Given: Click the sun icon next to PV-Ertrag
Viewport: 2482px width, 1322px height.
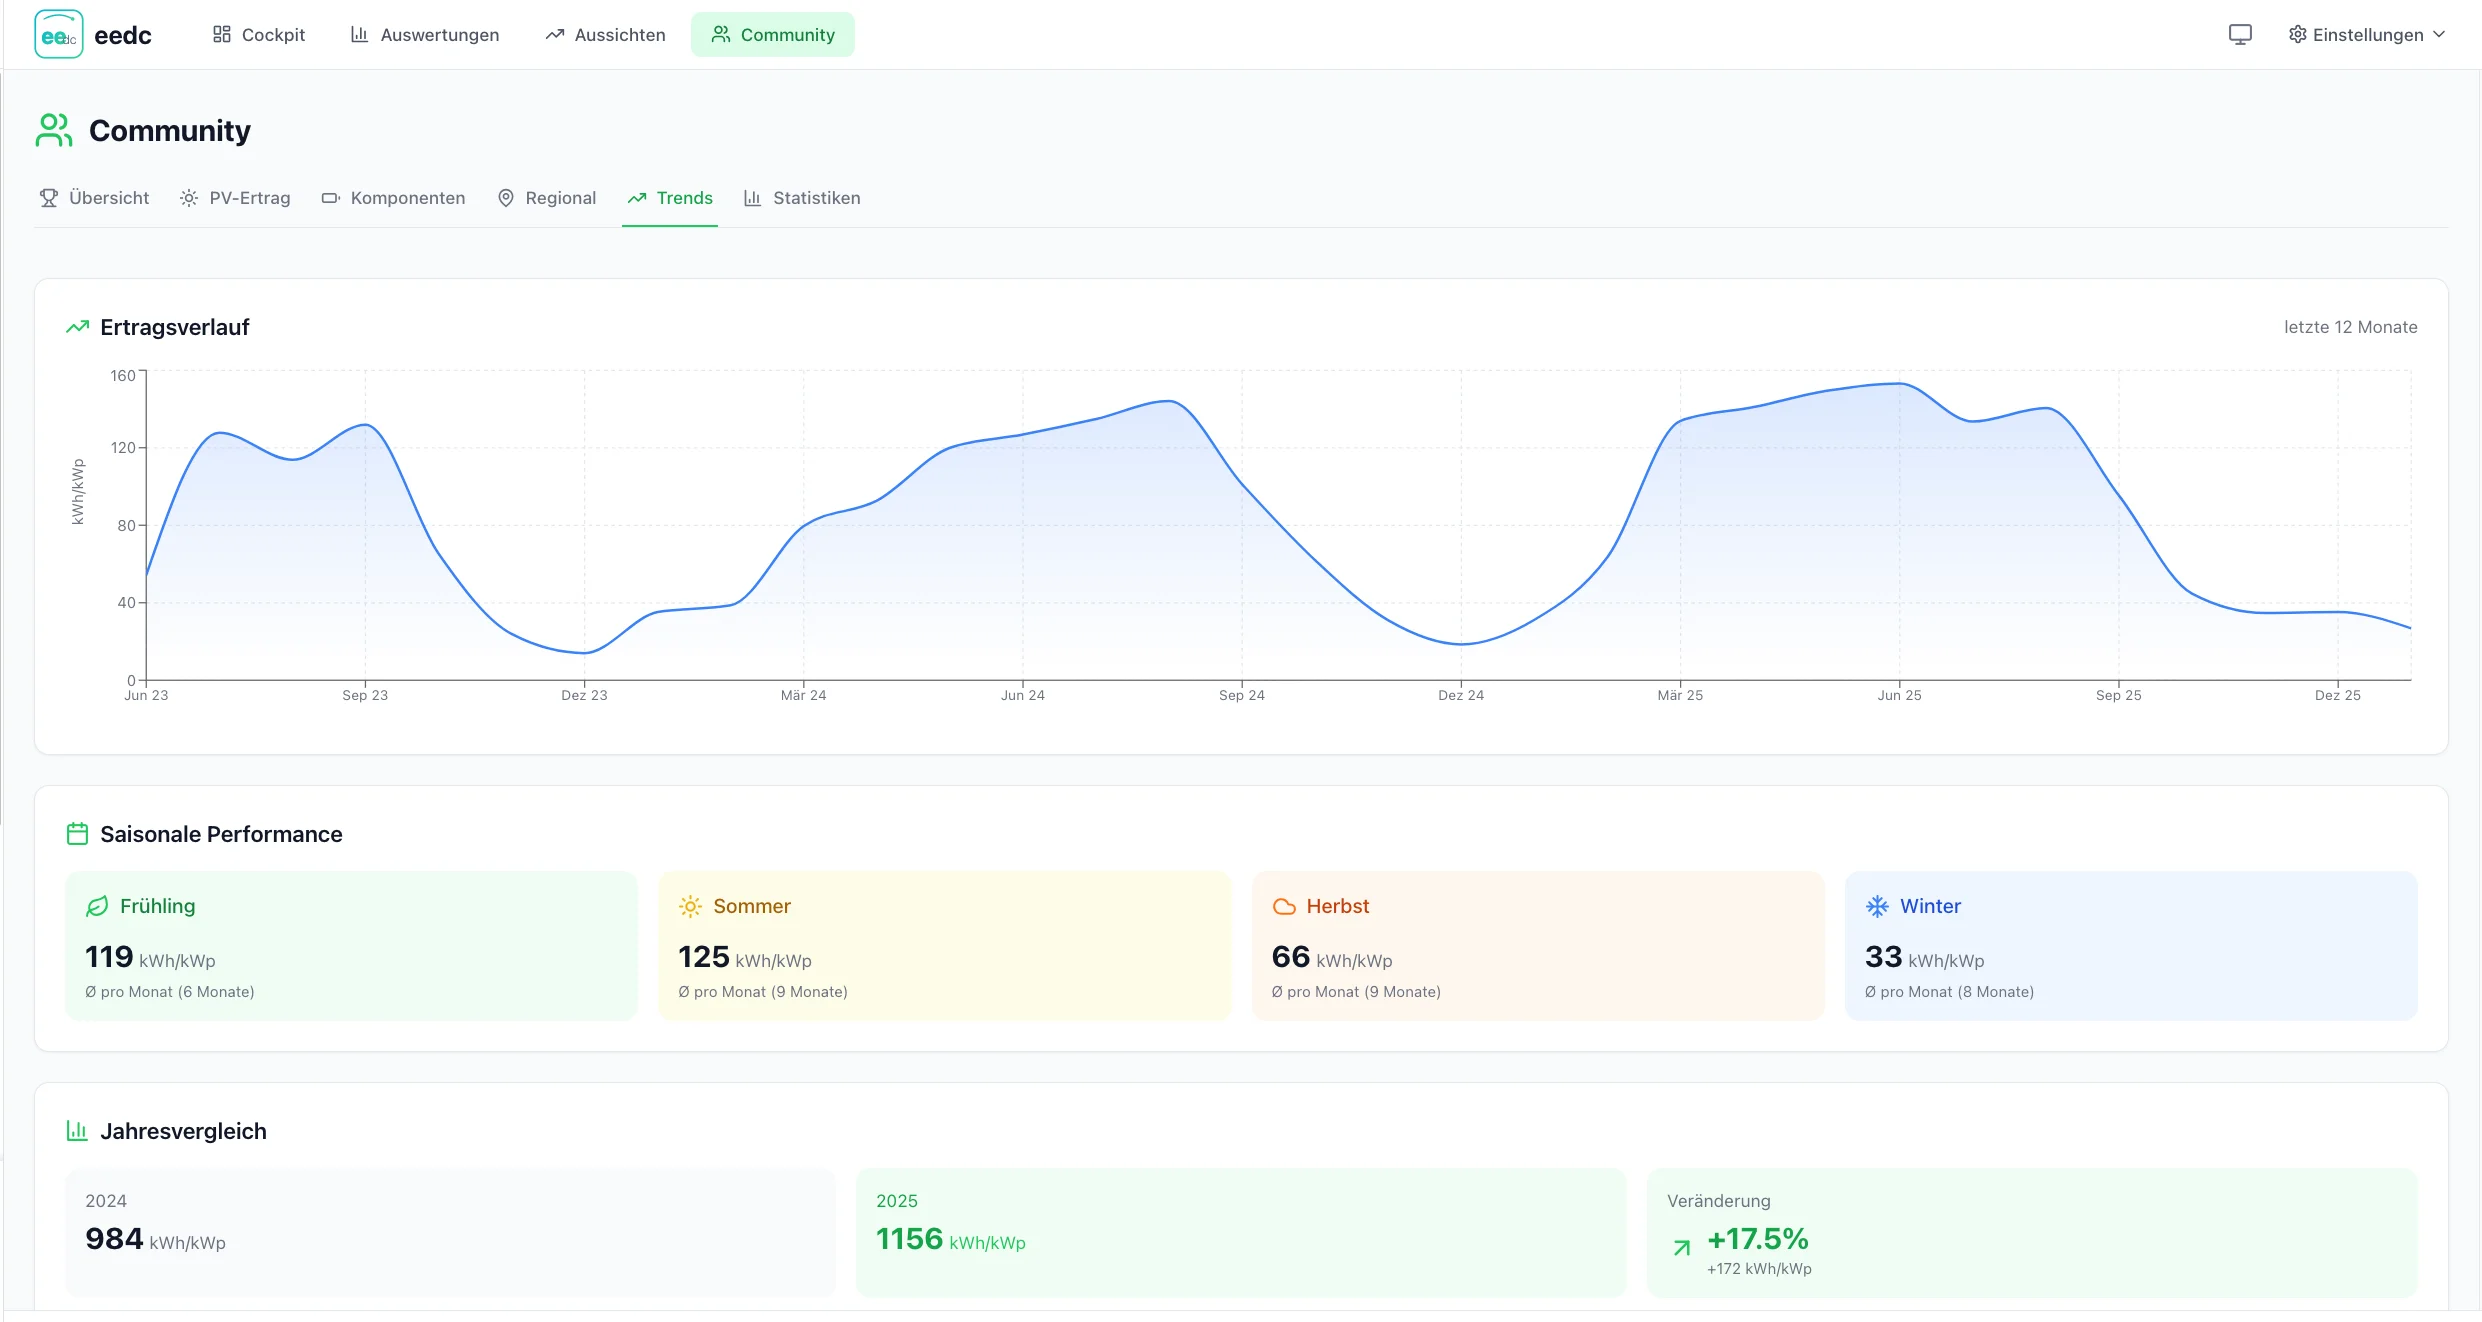Looking at the screenshot, I should point(188,198).
